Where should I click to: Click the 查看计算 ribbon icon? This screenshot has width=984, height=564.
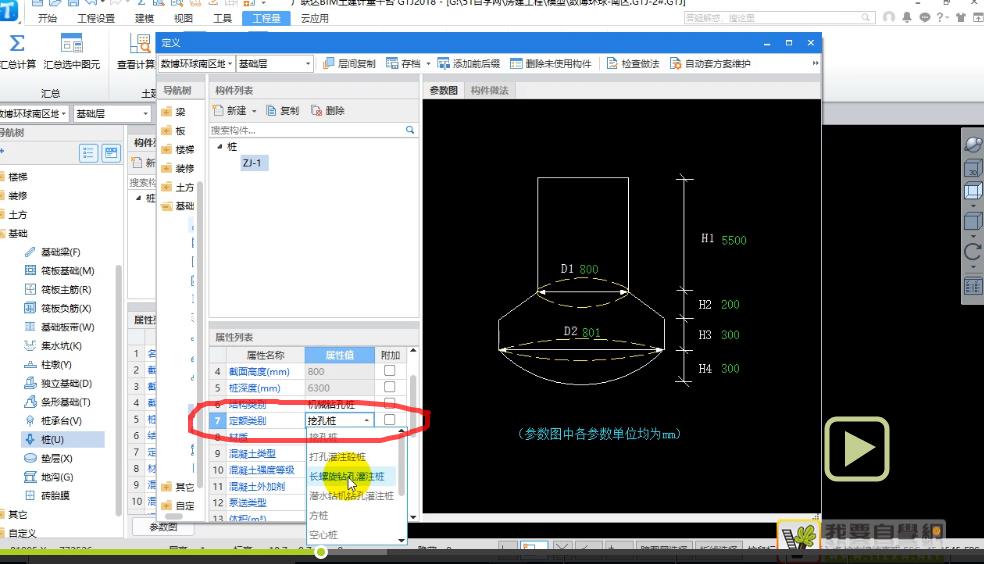pos(139,43)
